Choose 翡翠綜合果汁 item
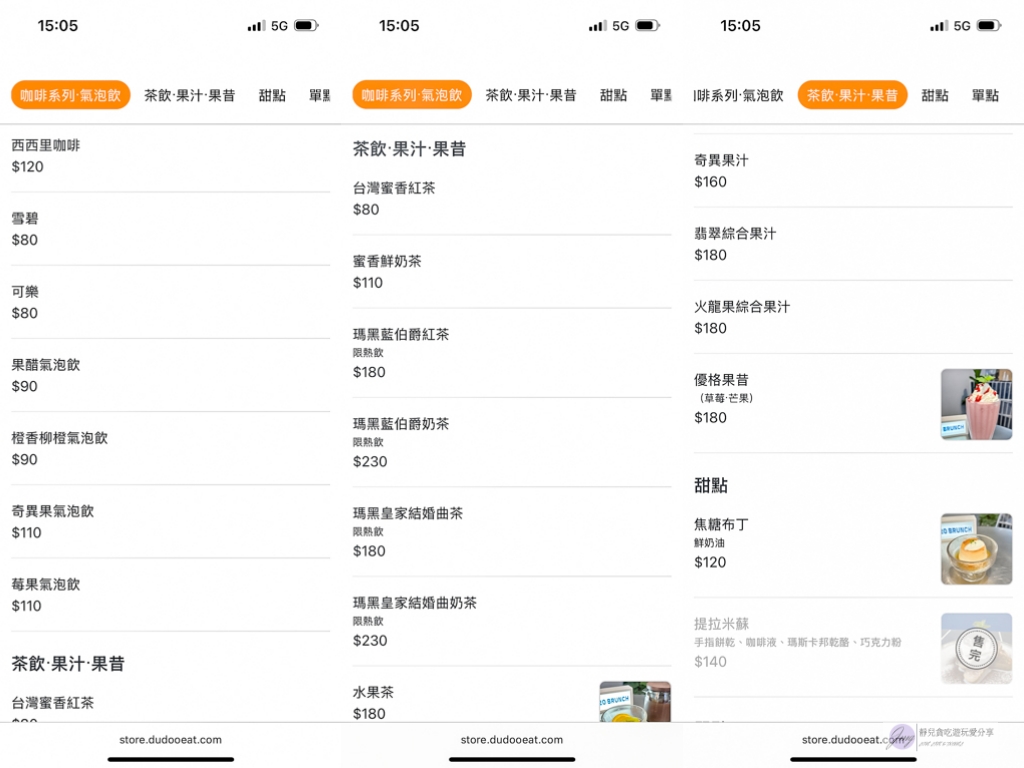Viewport: 1024px width, 768px height. [853, 244]
